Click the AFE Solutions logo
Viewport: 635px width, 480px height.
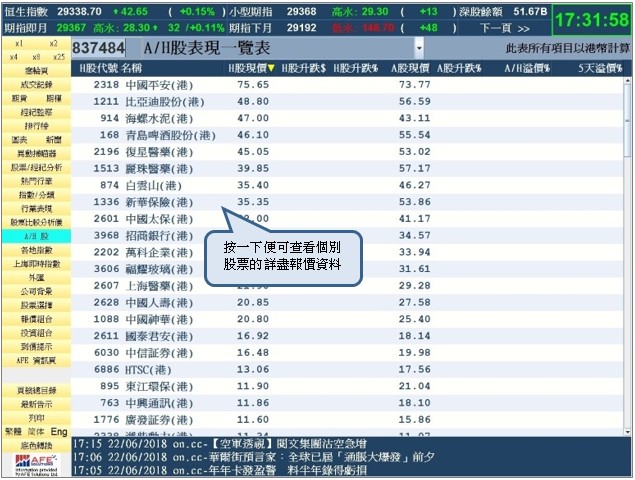36,465
